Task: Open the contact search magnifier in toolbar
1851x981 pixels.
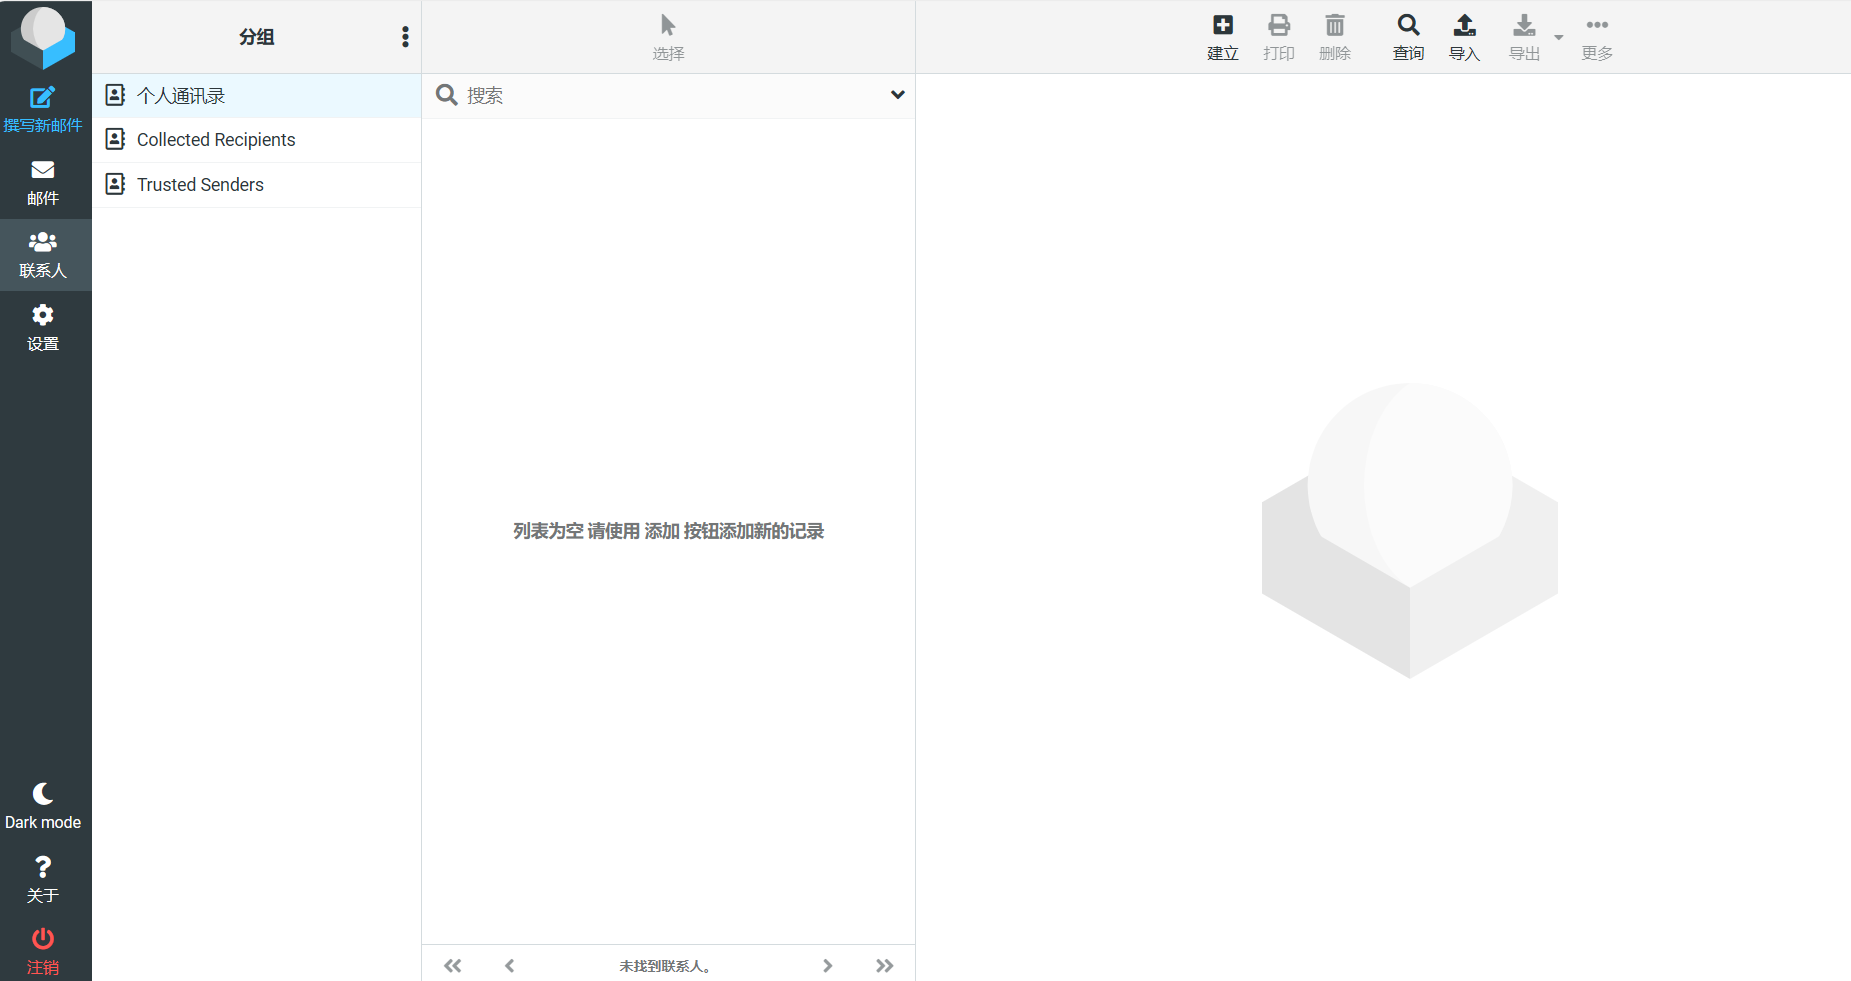Action: click(x=1408, y=26)
